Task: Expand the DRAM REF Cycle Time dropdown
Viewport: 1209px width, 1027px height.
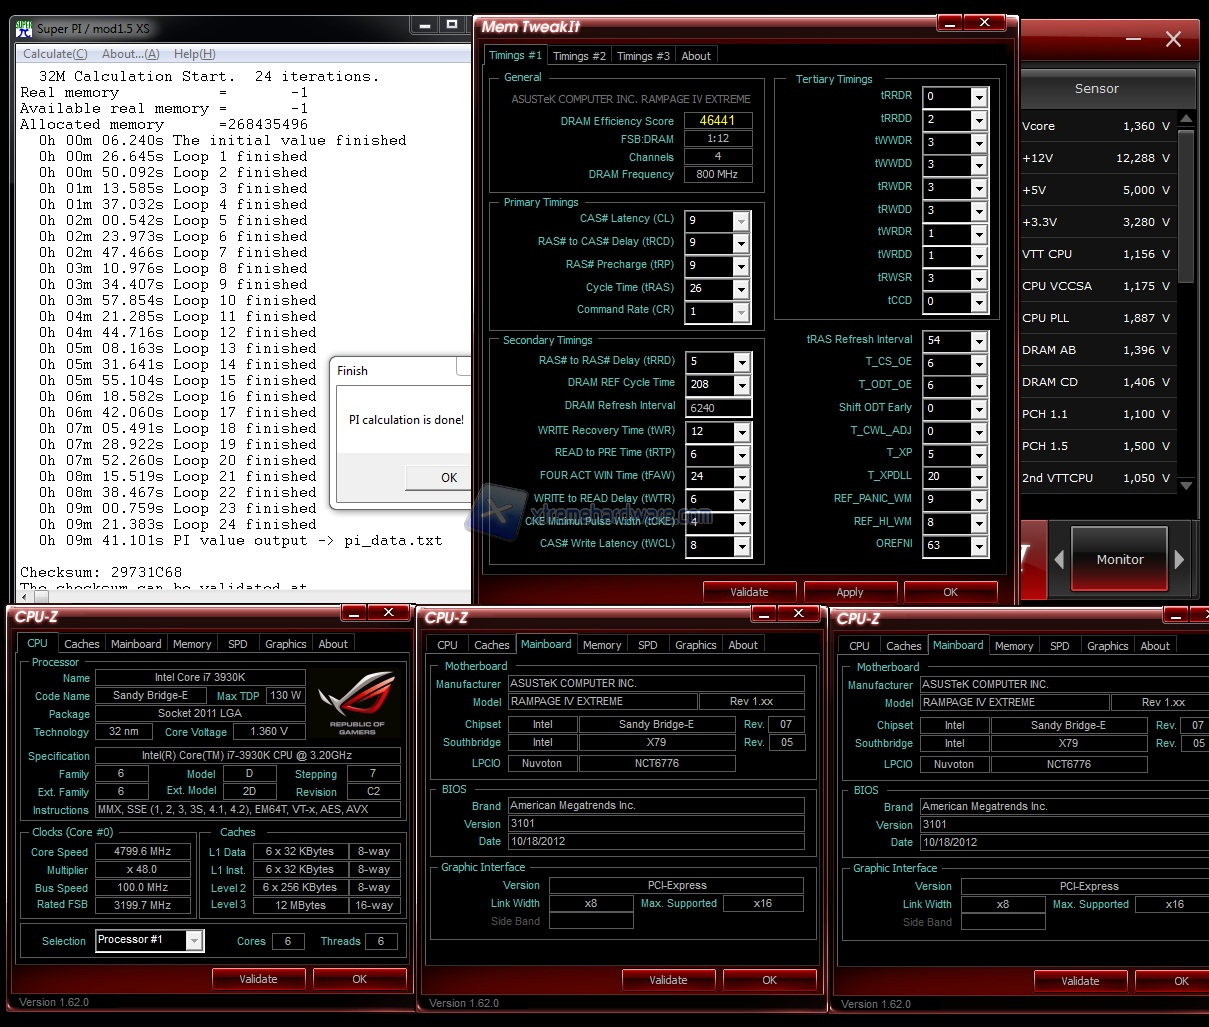Action: [741, 386]
